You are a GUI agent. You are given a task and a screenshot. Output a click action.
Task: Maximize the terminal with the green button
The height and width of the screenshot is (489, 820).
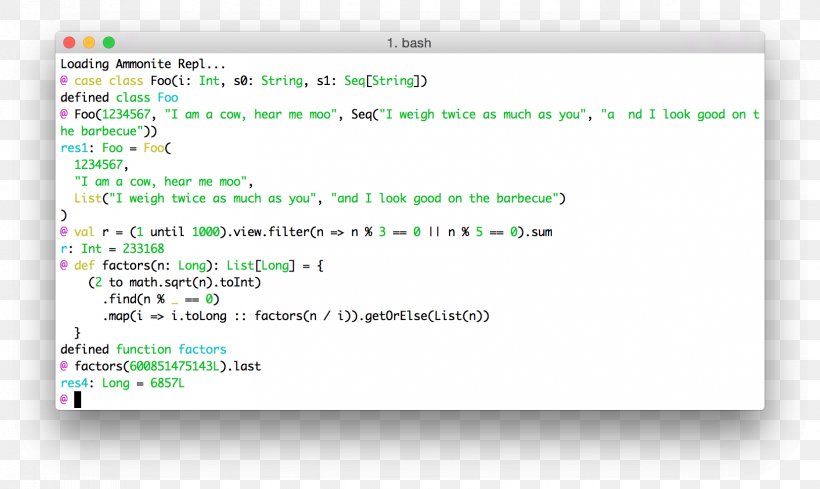click(x=109, y=42)
